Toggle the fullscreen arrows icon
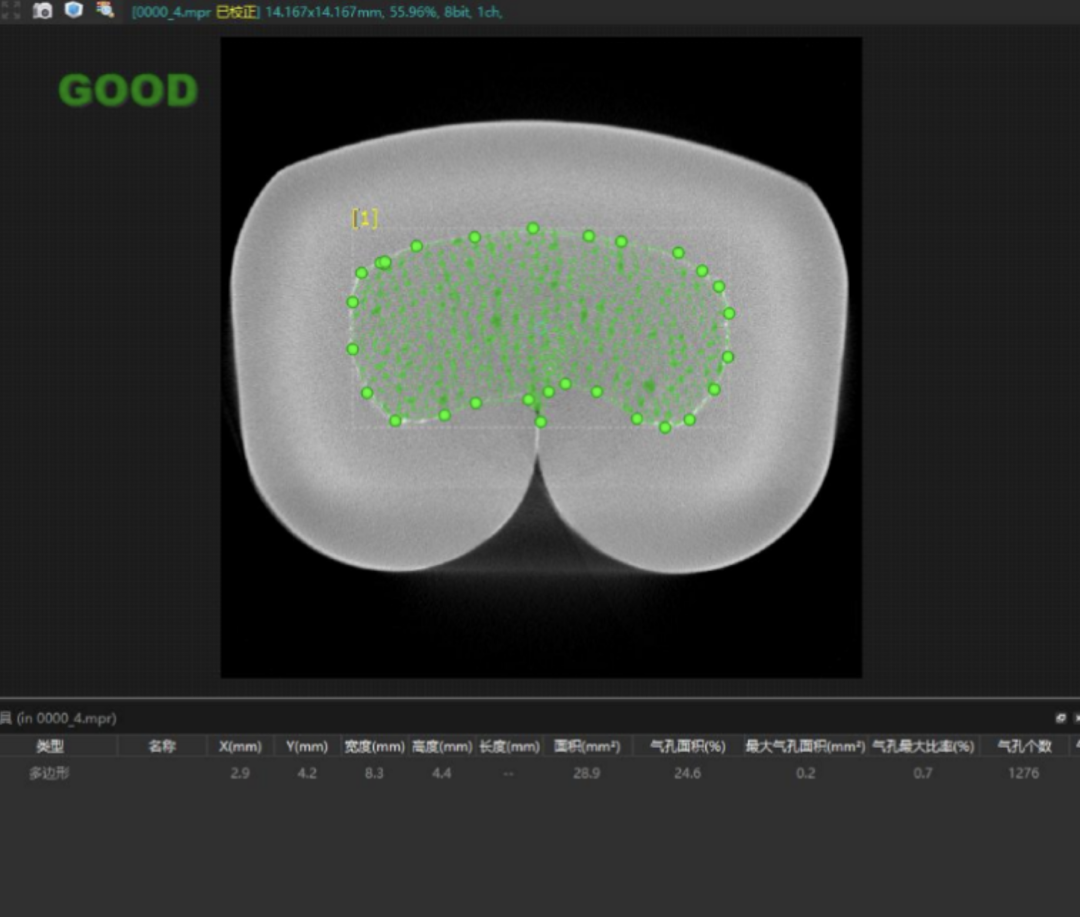1080x917 pixels. tap(10, 10)
